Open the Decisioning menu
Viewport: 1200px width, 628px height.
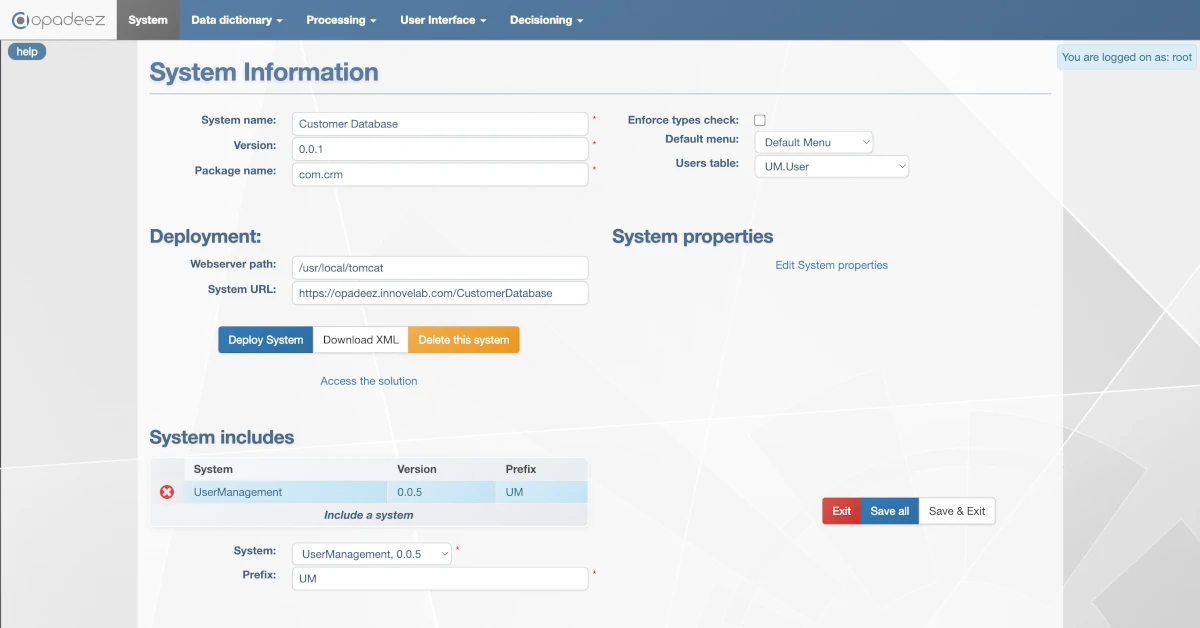tap(546, 19)
